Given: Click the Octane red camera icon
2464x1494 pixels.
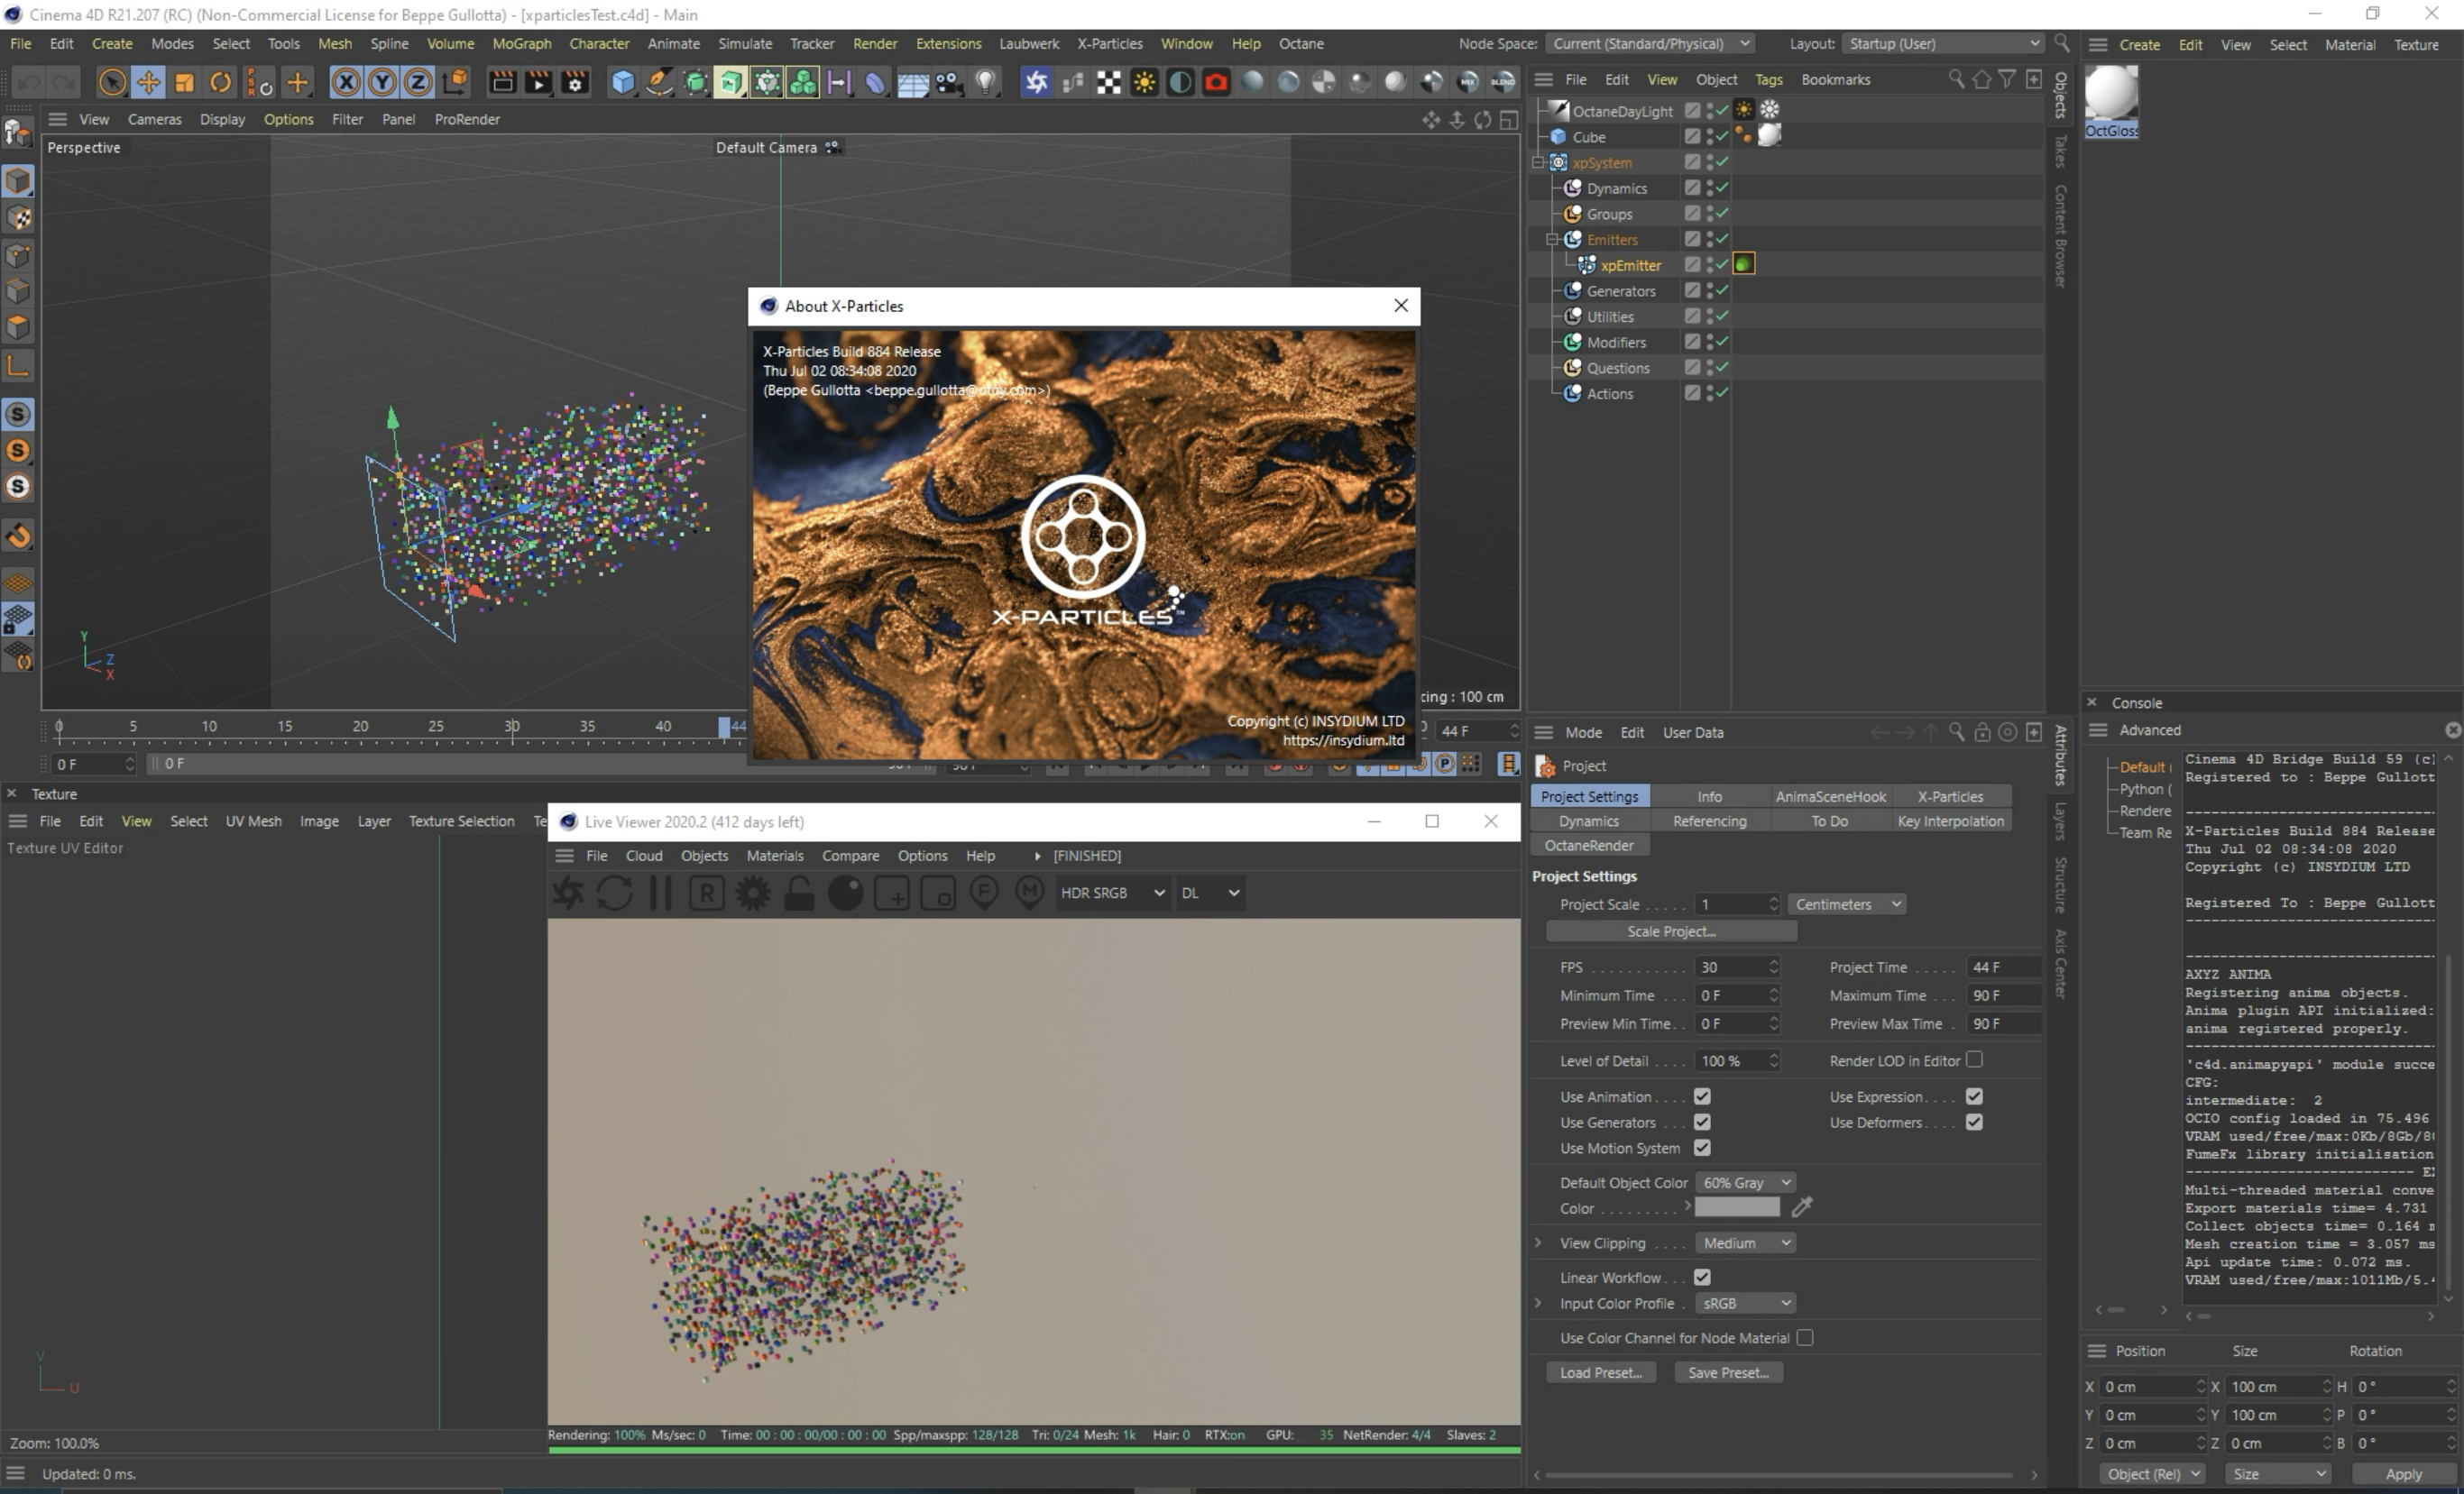Looking at the screenshot, I should pos(1215,82).
